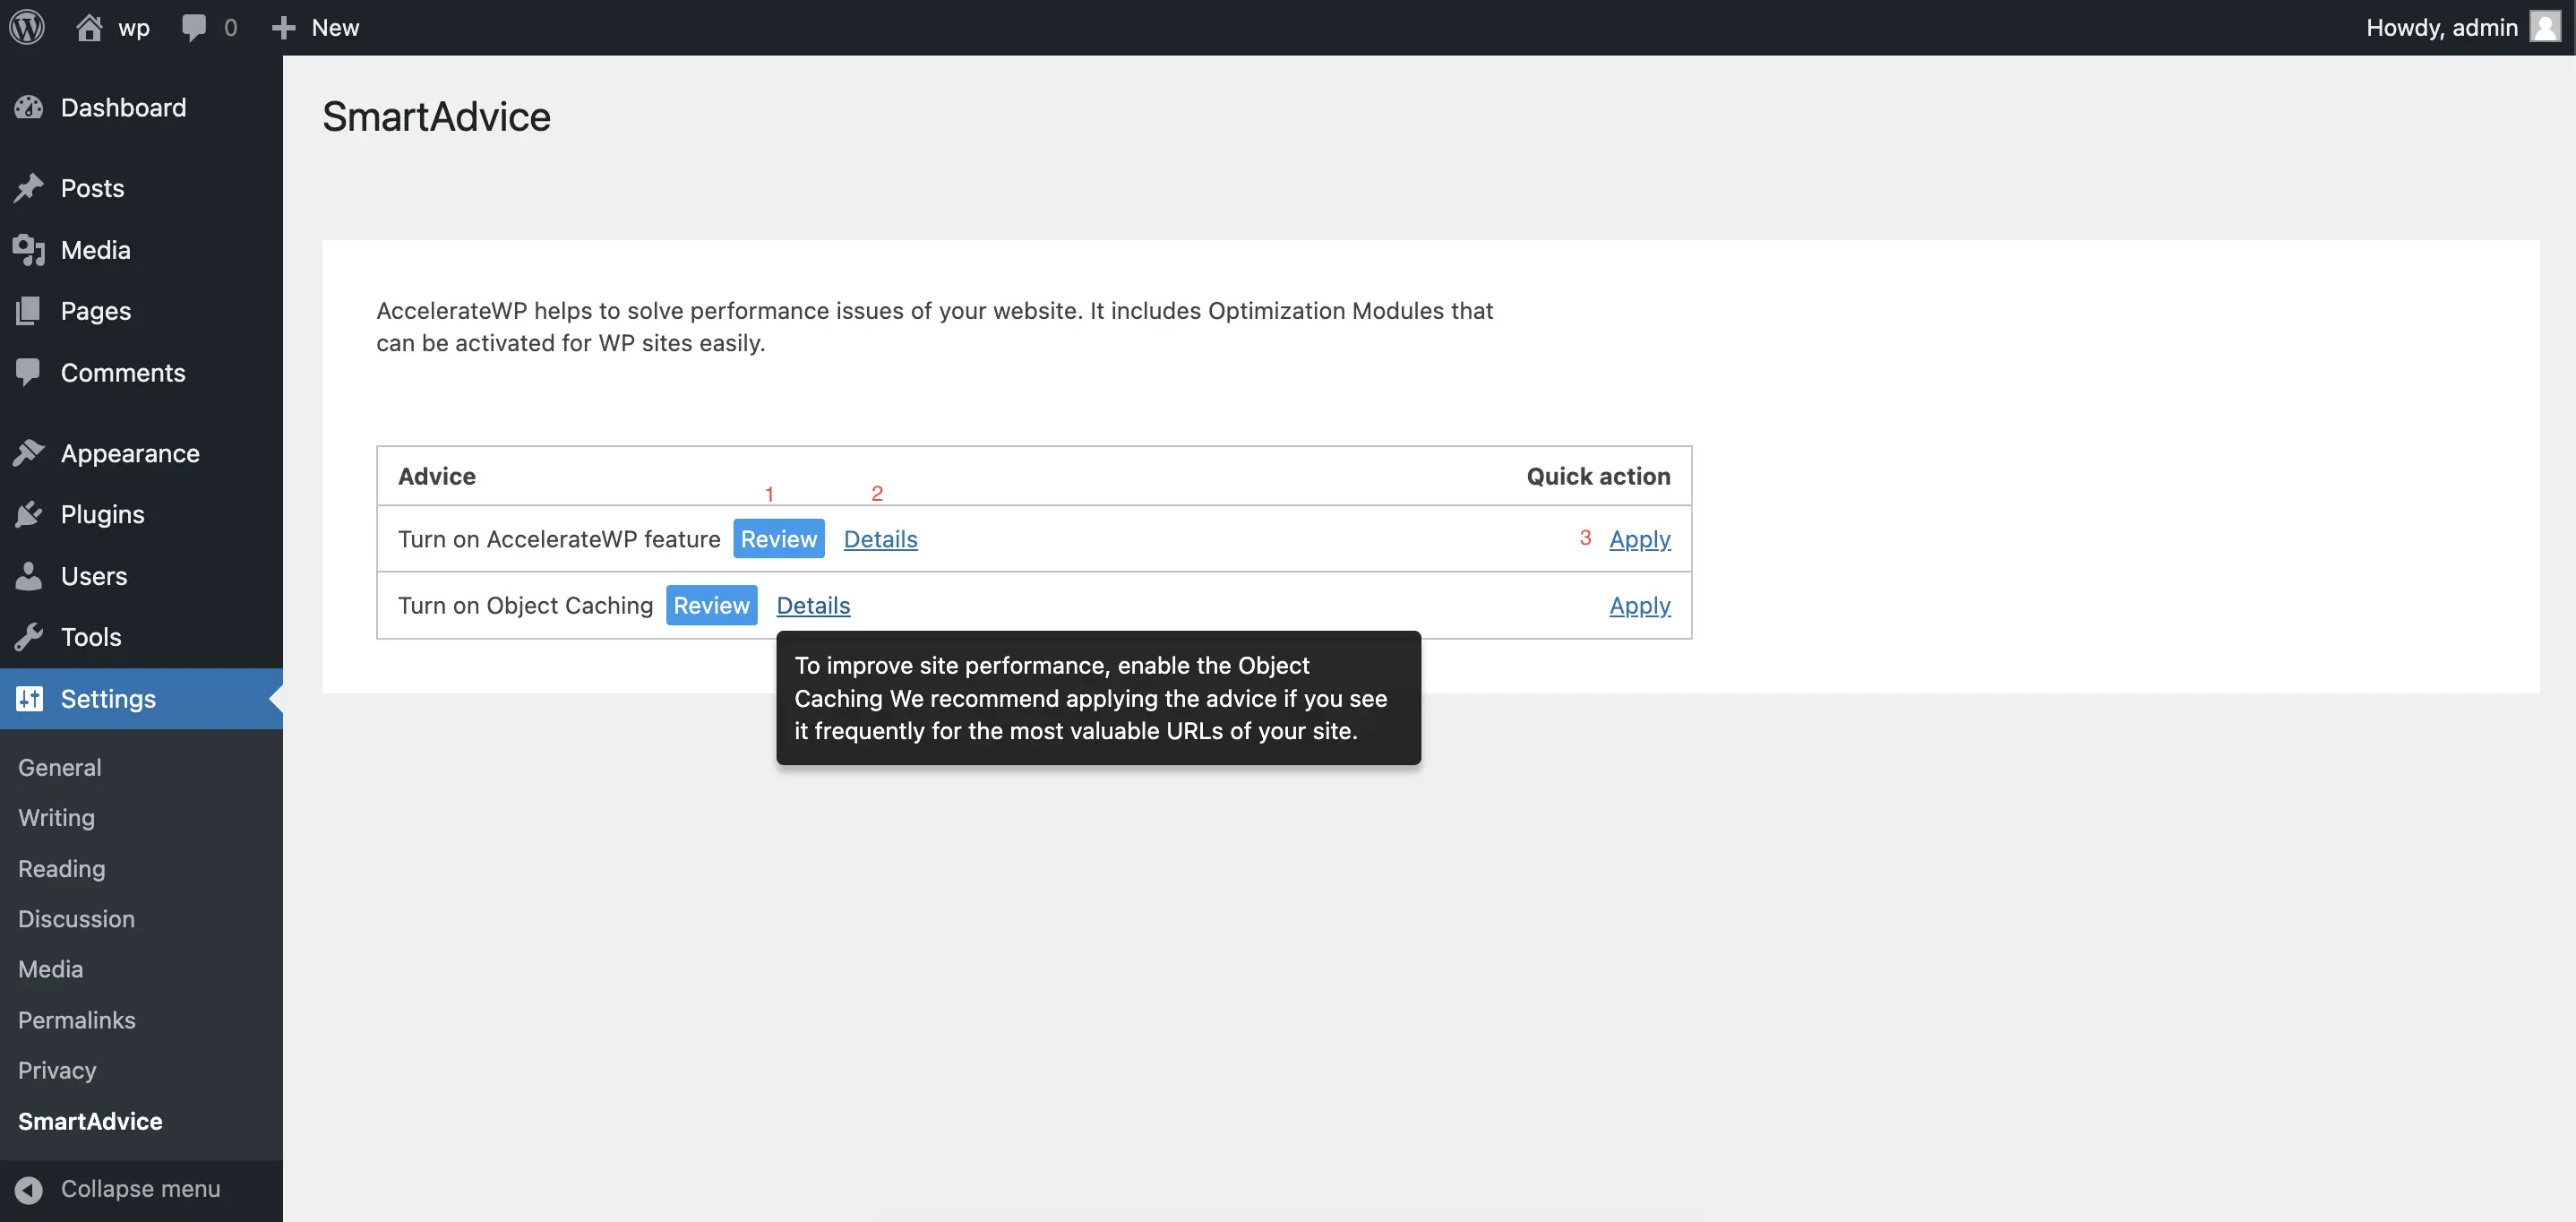Image resolution: width=2576 pixels, height=1222 pixels.
Task: Apply the Object Caching advice
Action: (1639, 604)
